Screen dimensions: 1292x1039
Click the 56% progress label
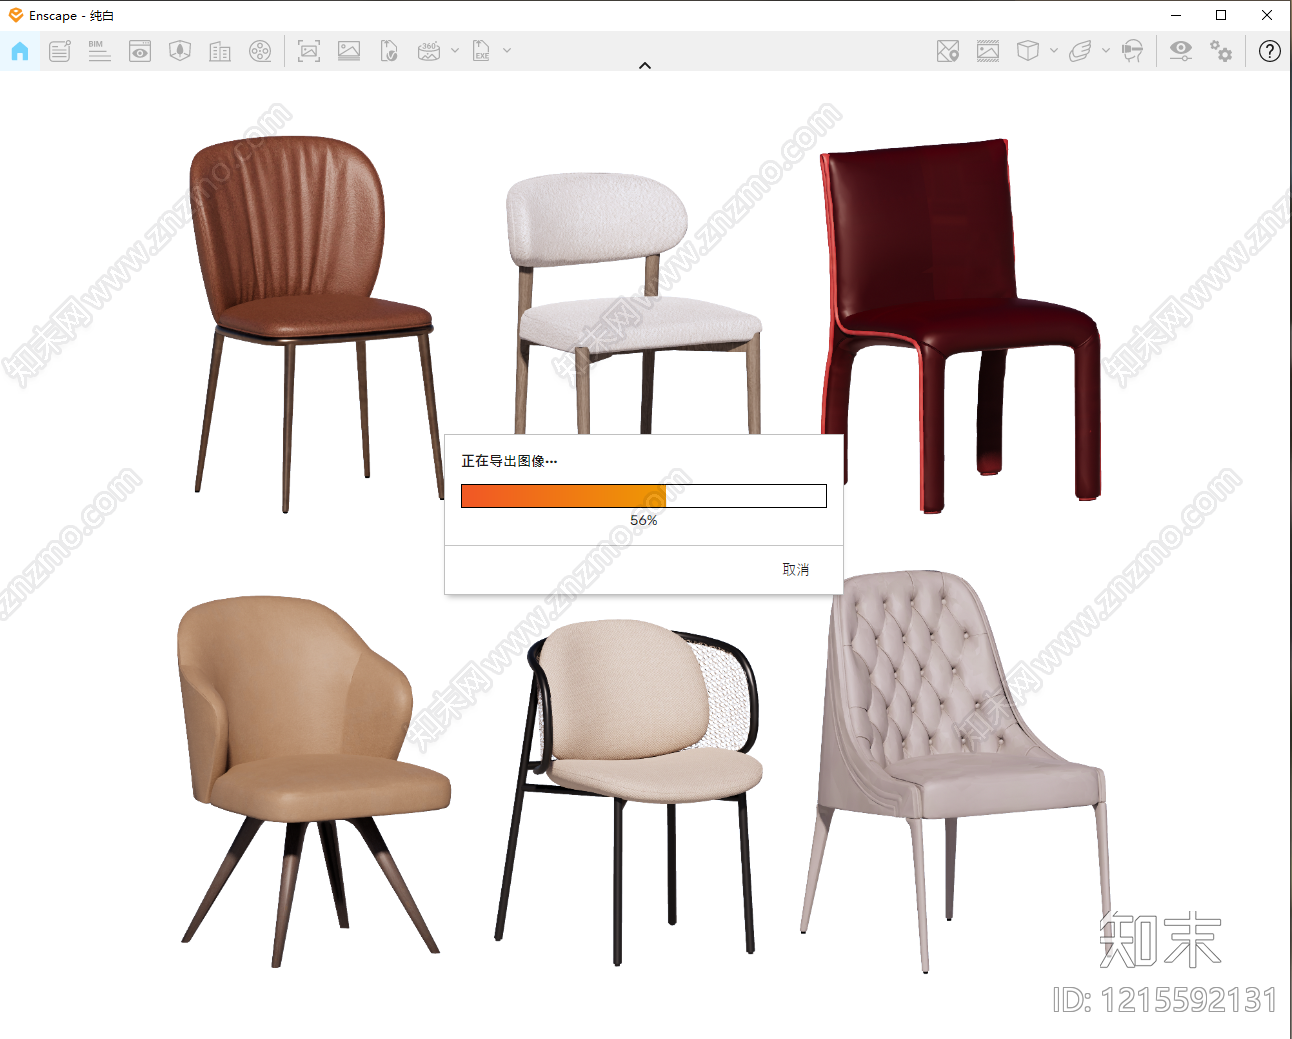pyautogui.click(x=644, y=520)
